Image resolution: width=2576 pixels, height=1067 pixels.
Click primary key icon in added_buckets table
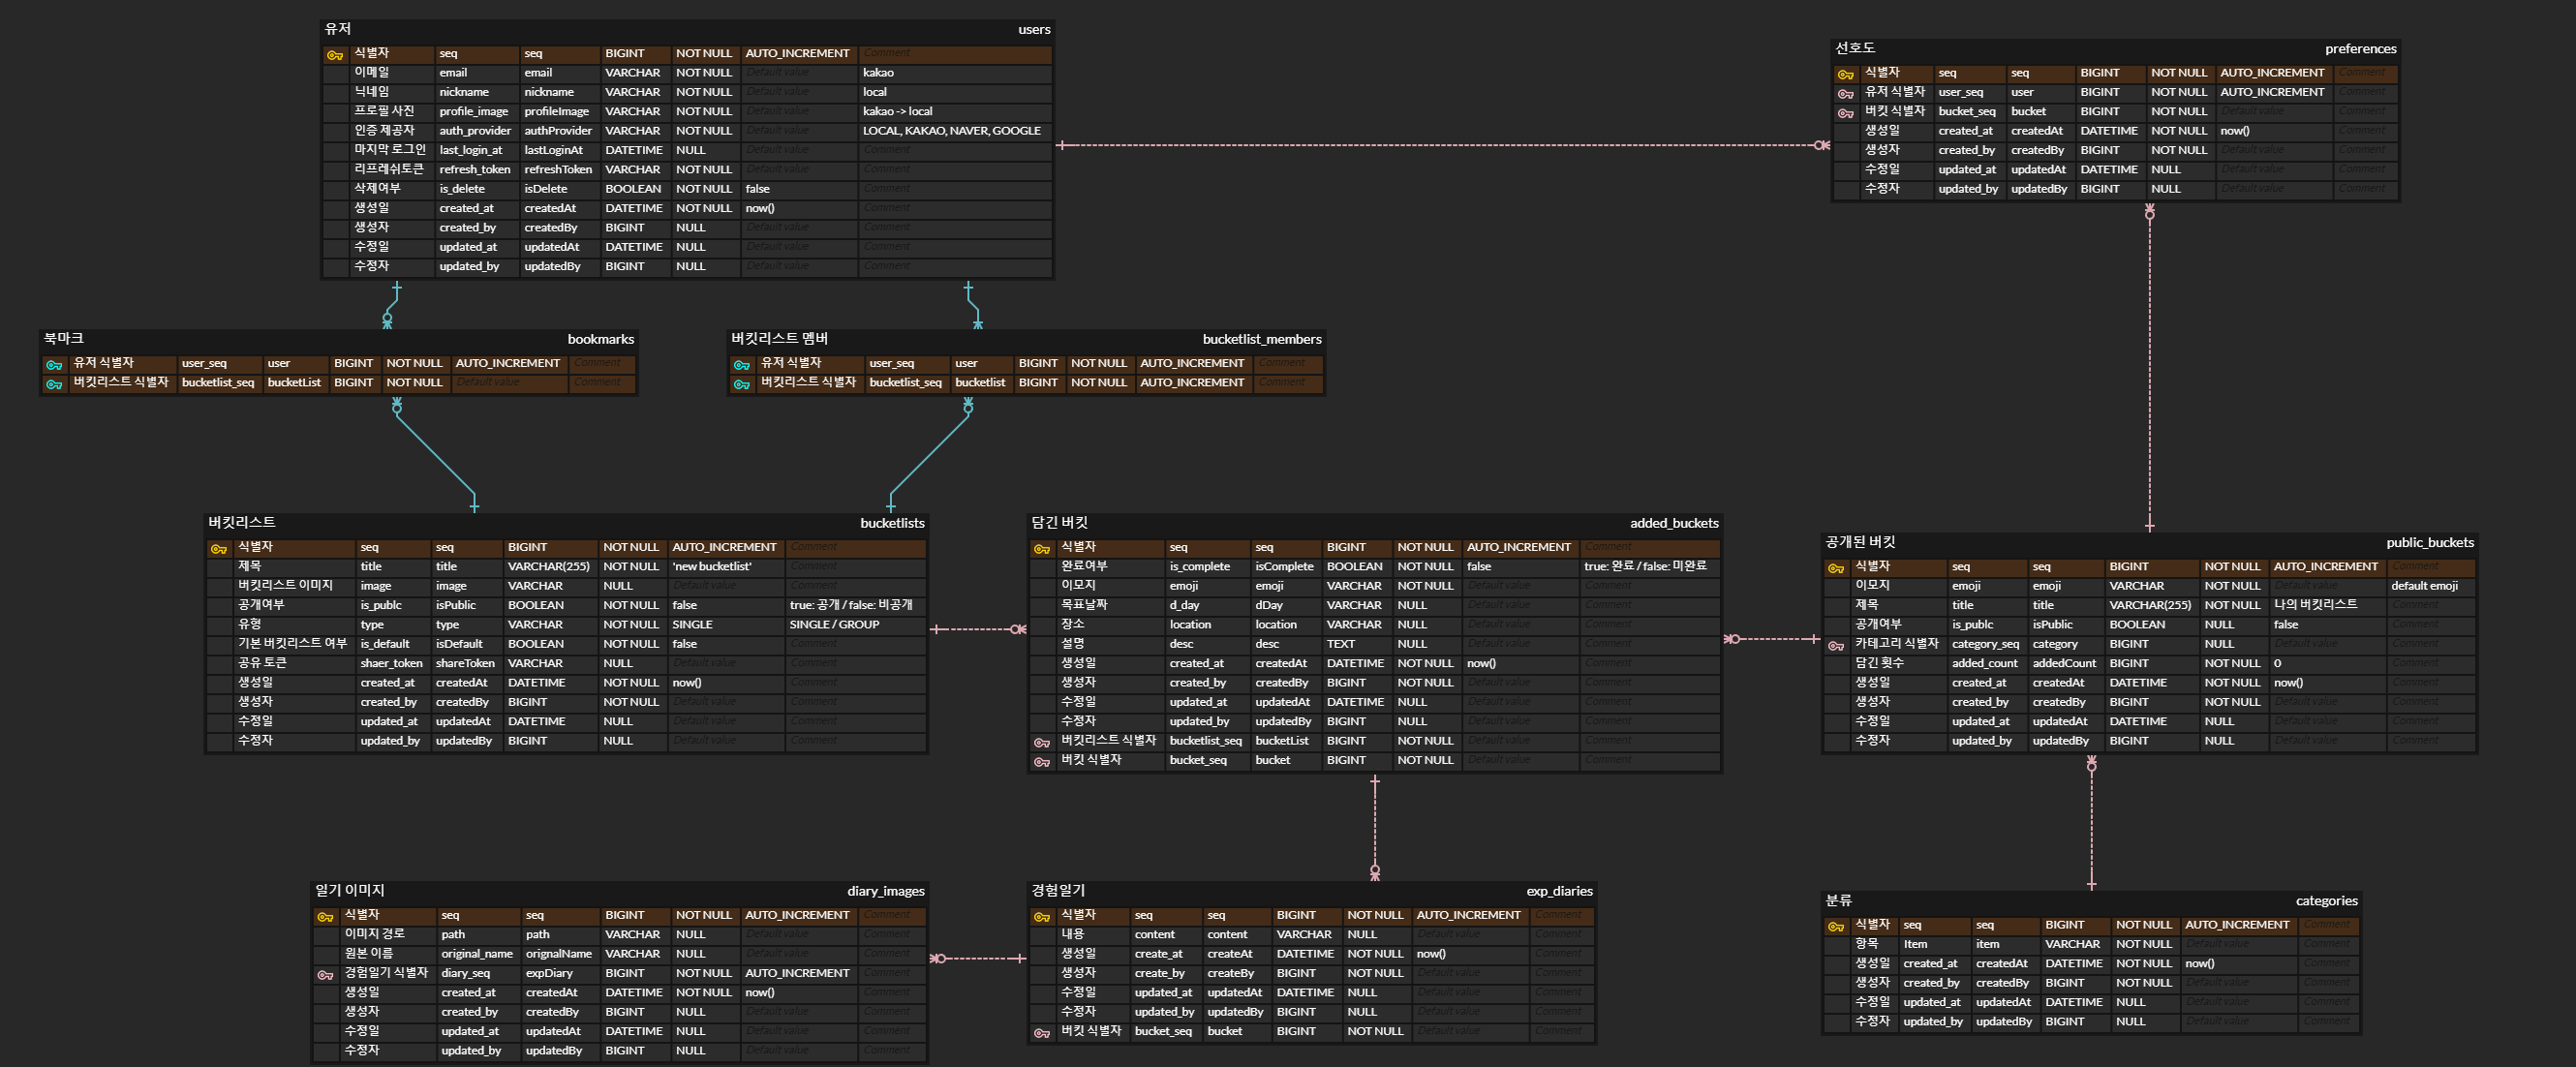pyautogui.click(x=1041, y=549)
